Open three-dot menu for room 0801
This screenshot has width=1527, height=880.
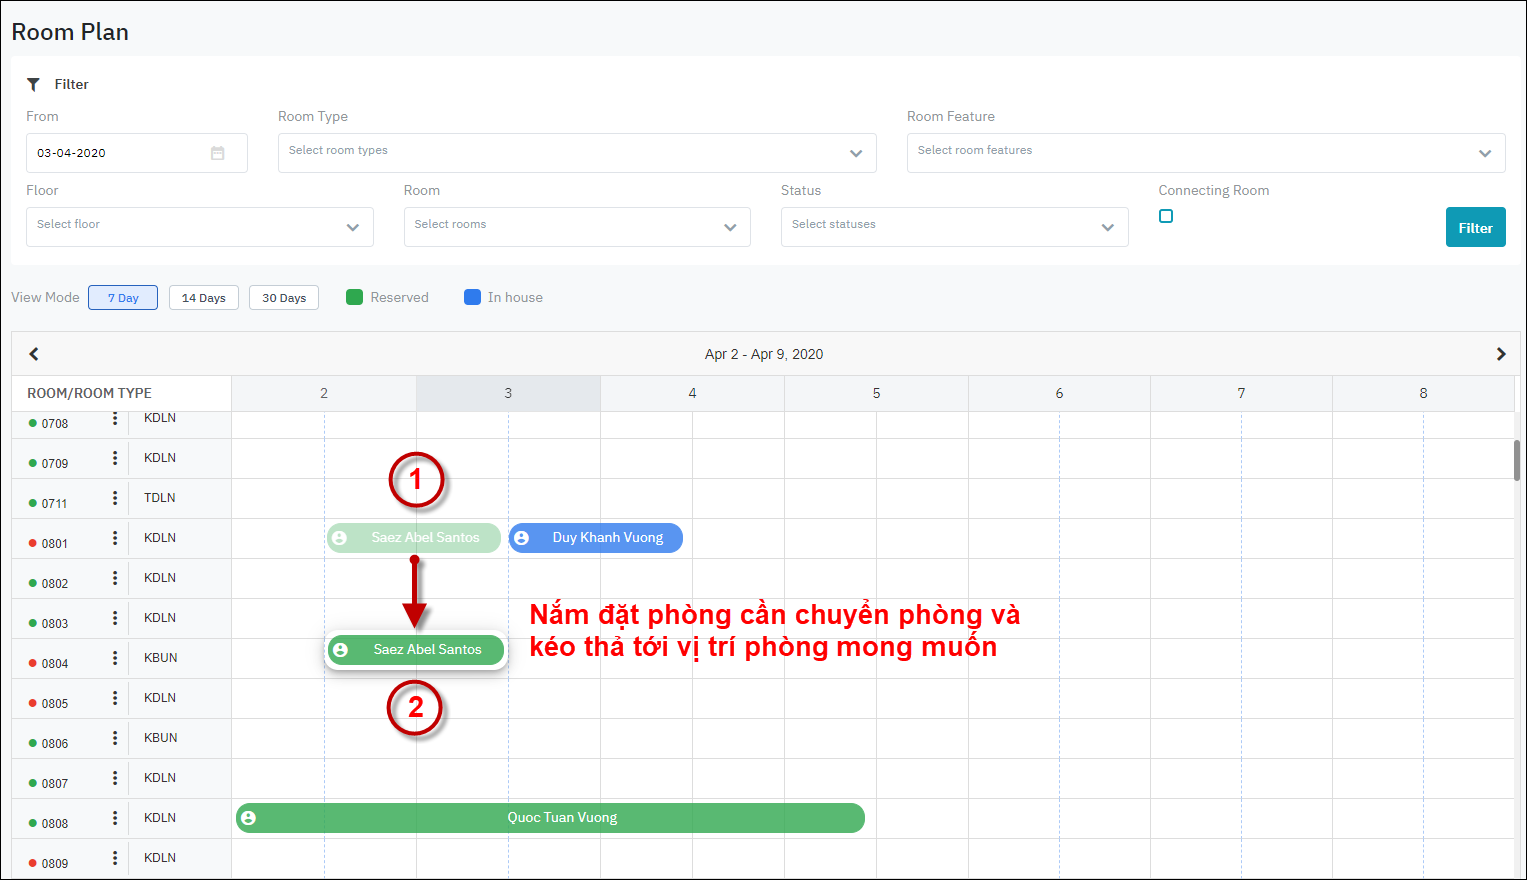115,538
